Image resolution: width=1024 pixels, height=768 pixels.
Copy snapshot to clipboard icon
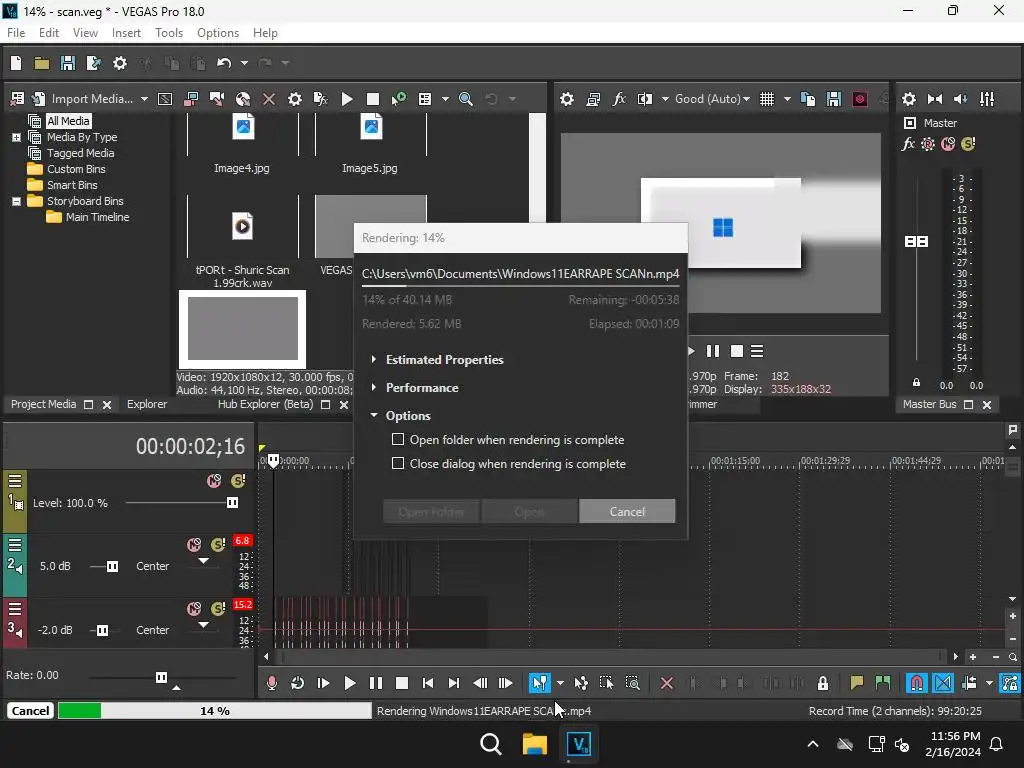[808, 99]
